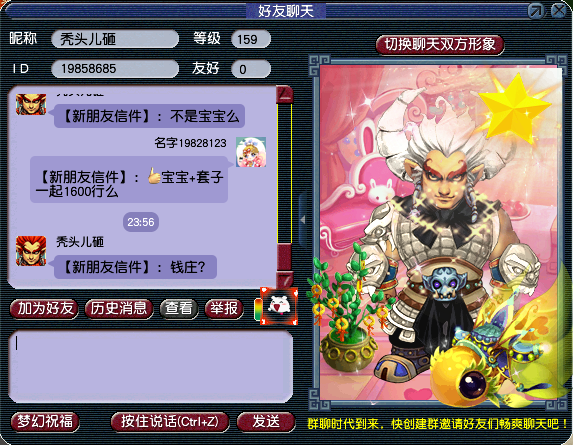This screenshot has height=445, width=573.
Task: Click 举报 to report player
Action: pyautogui.click(x=224, y=309)
